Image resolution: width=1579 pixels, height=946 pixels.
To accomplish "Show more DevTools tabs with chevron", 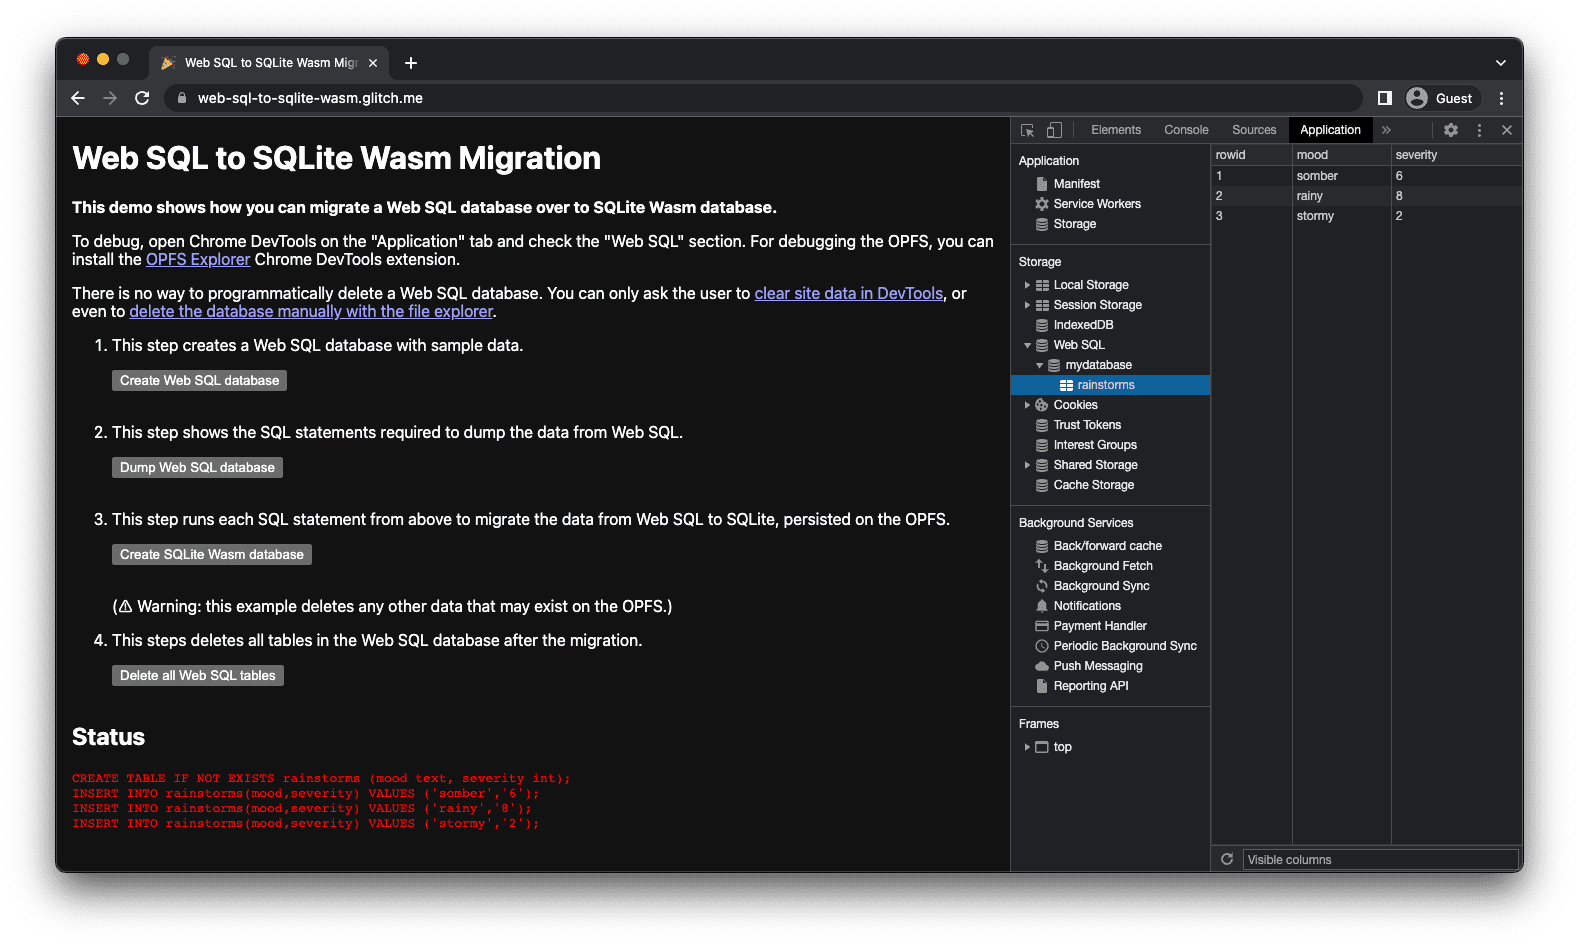I will coord(1386,130).
